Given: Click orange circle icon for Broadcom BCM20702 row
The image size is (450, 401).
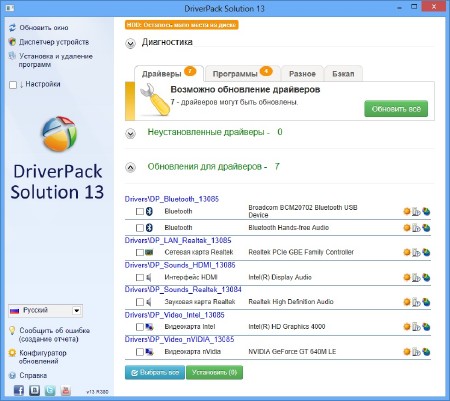Looking at the screenshot, I should 407,211.
